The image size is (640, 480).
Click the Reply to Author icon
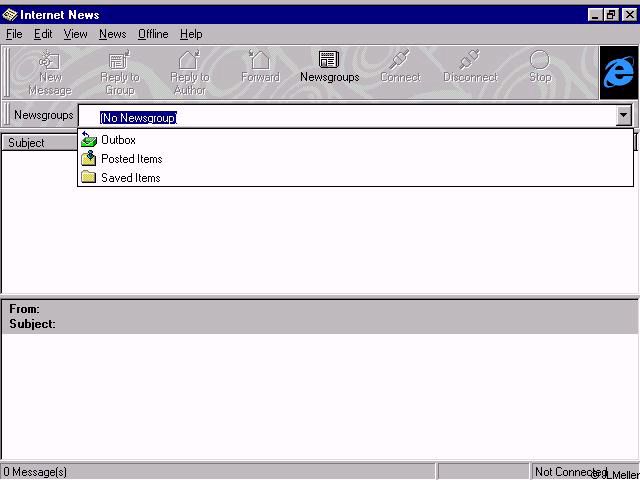189,60
